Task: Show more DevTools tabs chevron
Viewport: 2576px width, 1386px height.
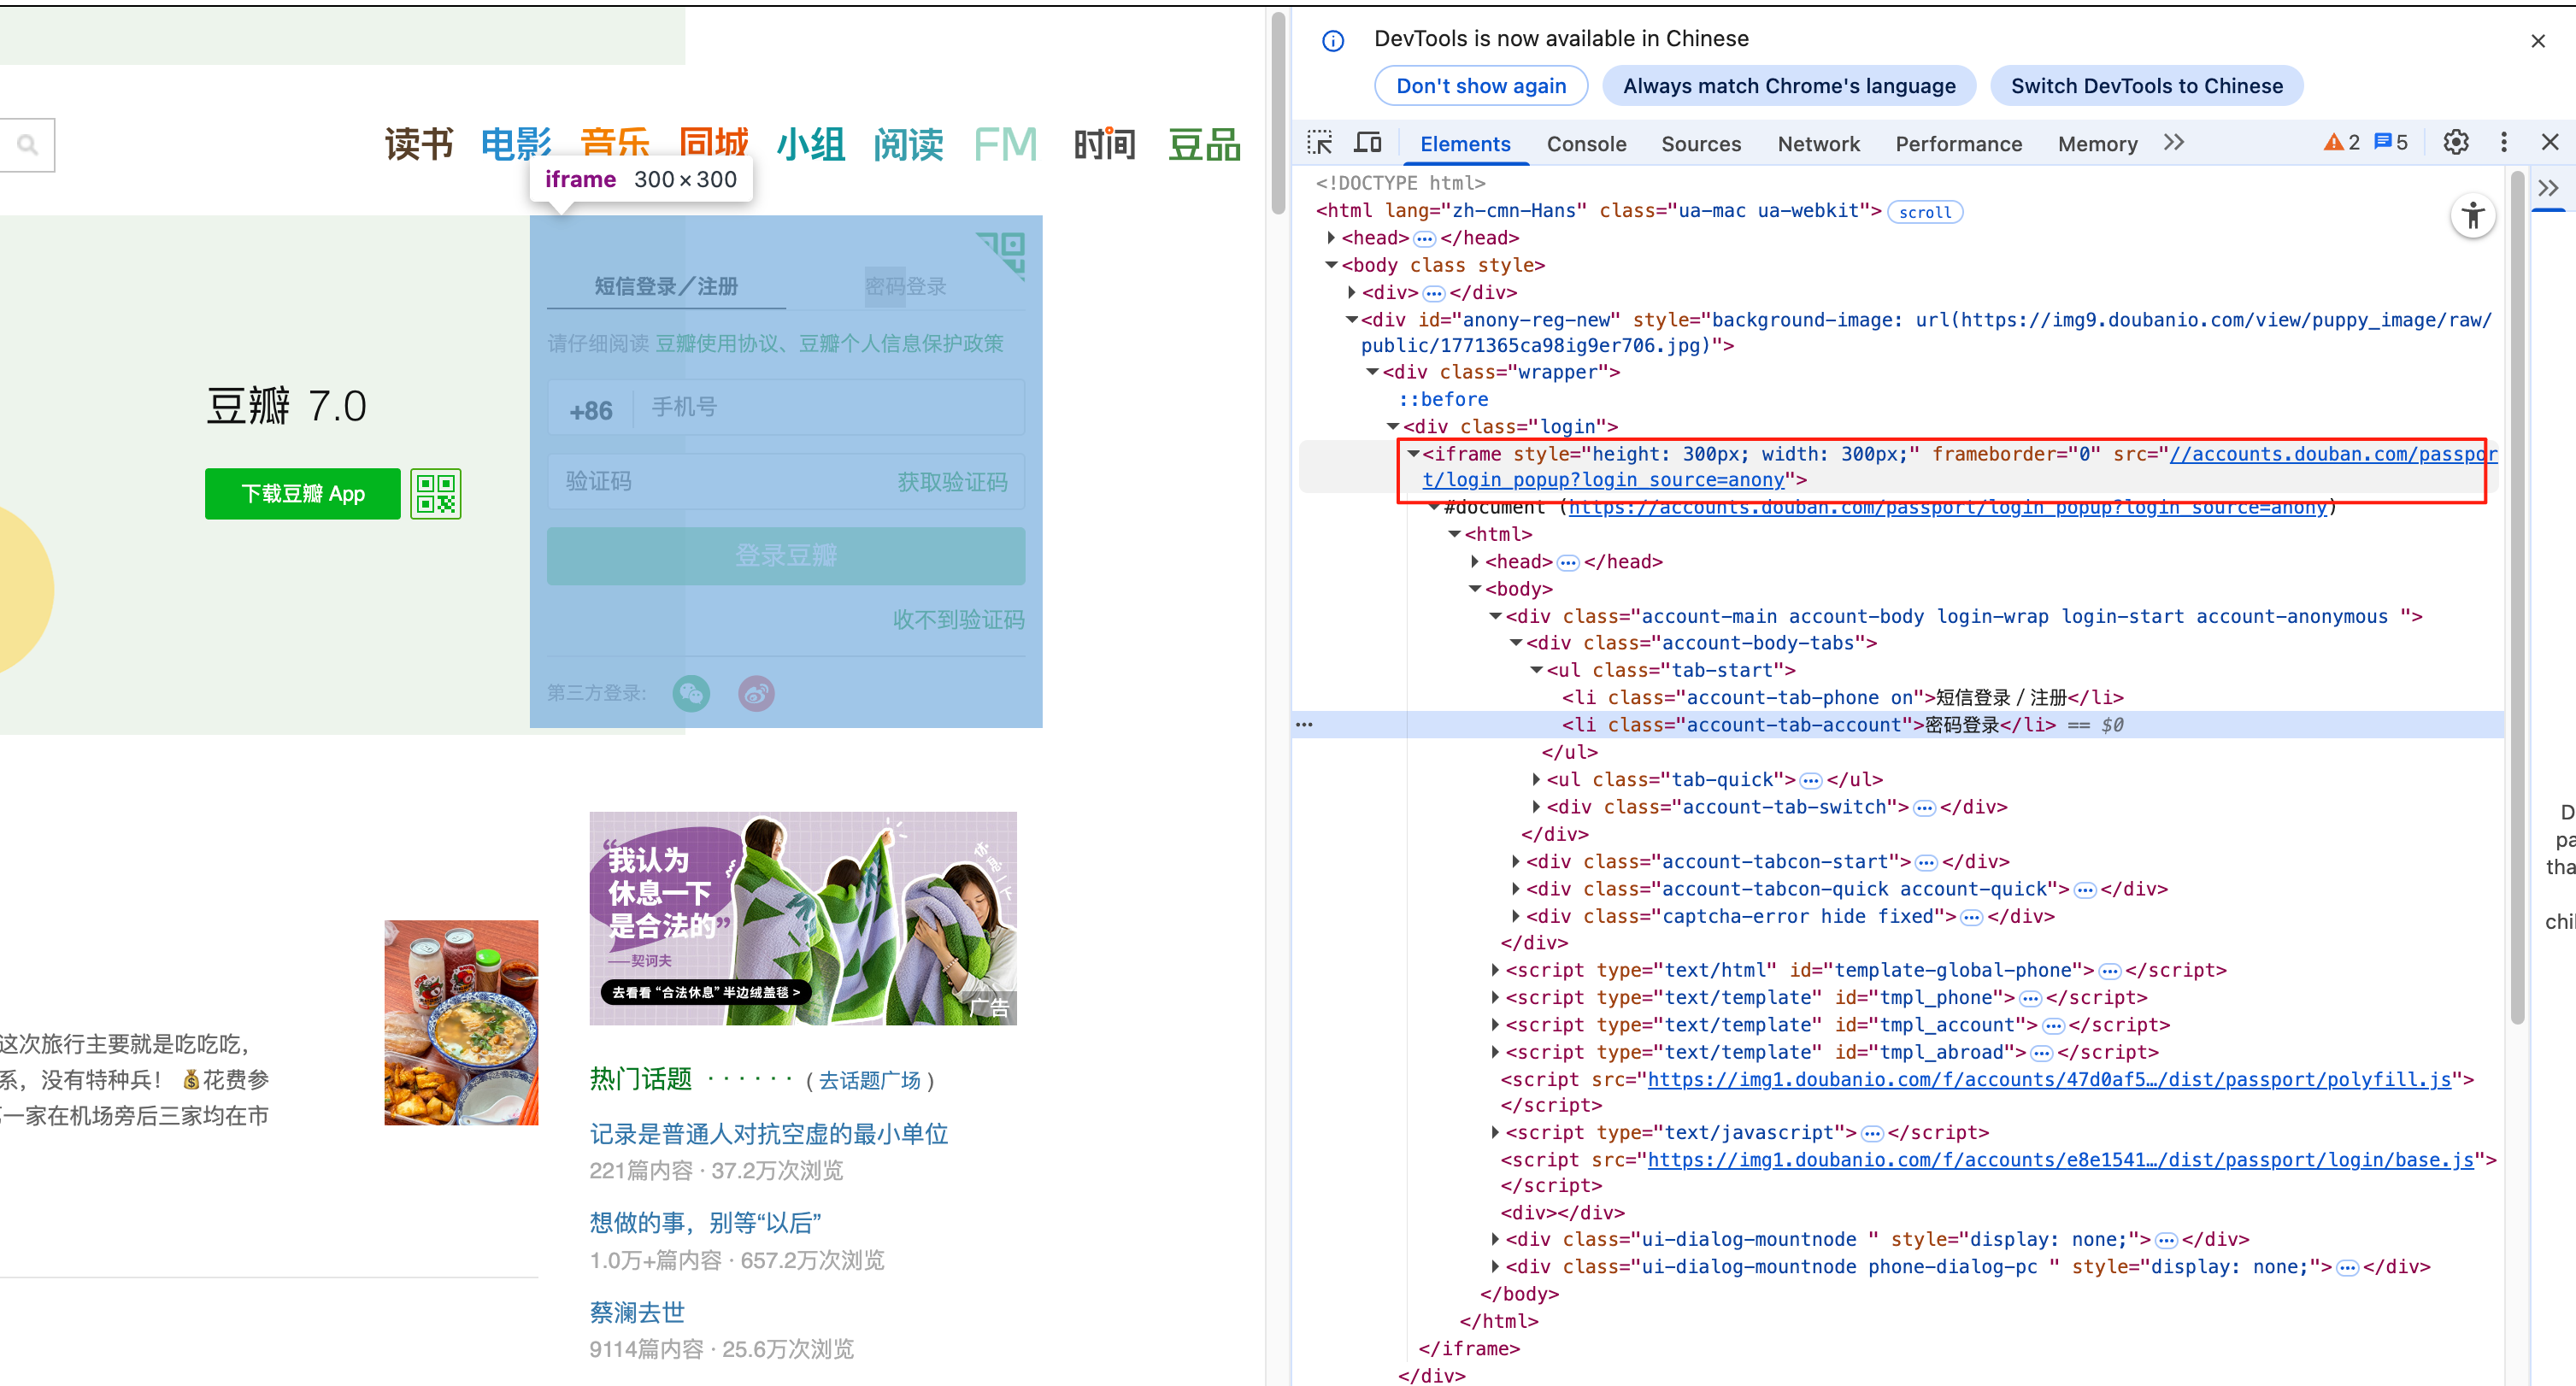Action: (2174, 143)
